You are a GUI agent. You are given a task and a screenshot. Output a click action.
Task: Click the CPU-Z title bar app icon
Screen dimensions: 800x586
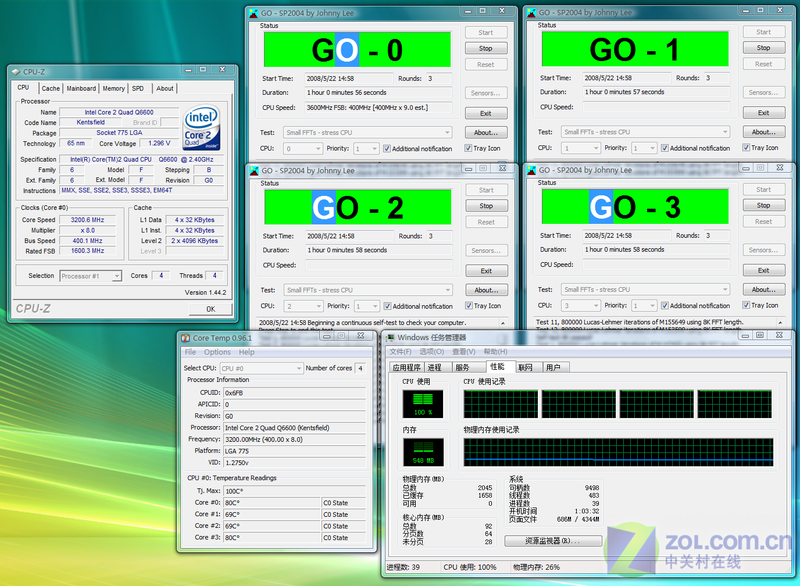click(x=16, y=72)
